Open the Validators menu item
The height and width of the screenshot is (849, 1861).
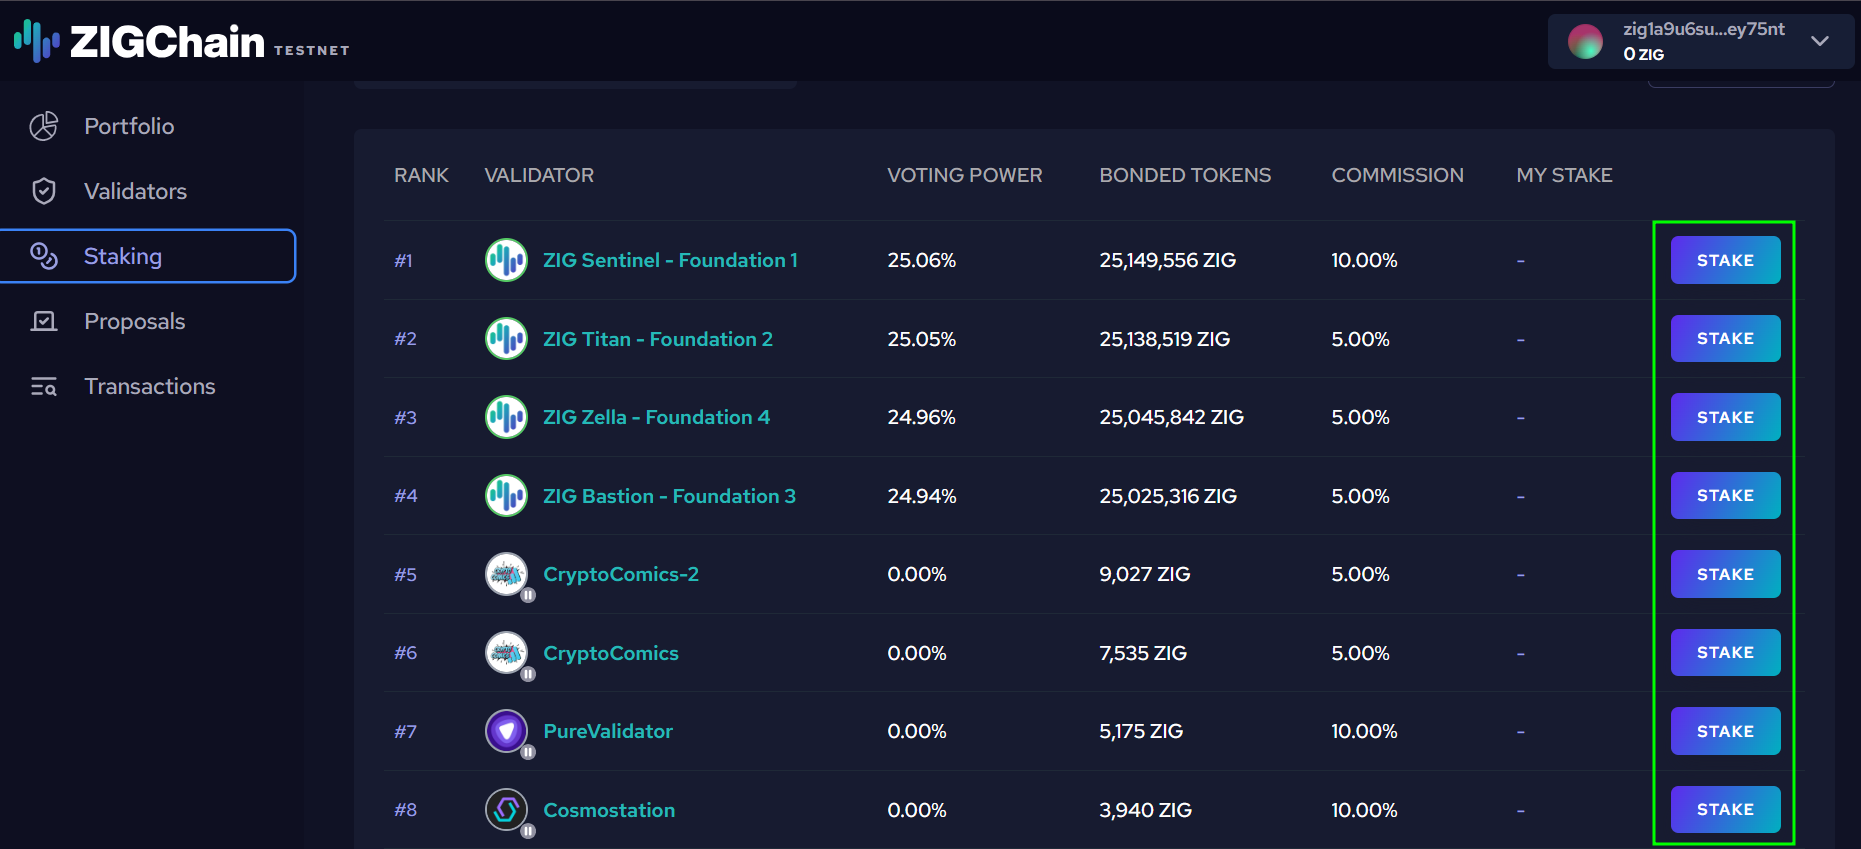point(135,191)
